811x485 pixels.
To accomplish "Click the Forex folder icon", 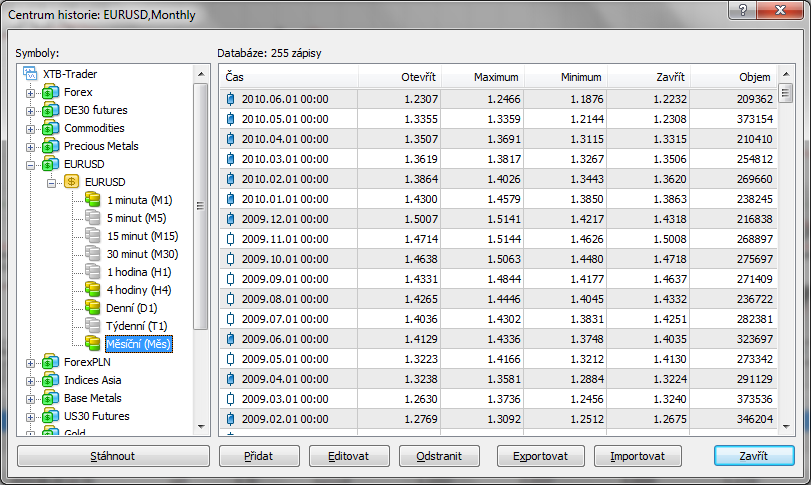I will [x=50, y=92].
